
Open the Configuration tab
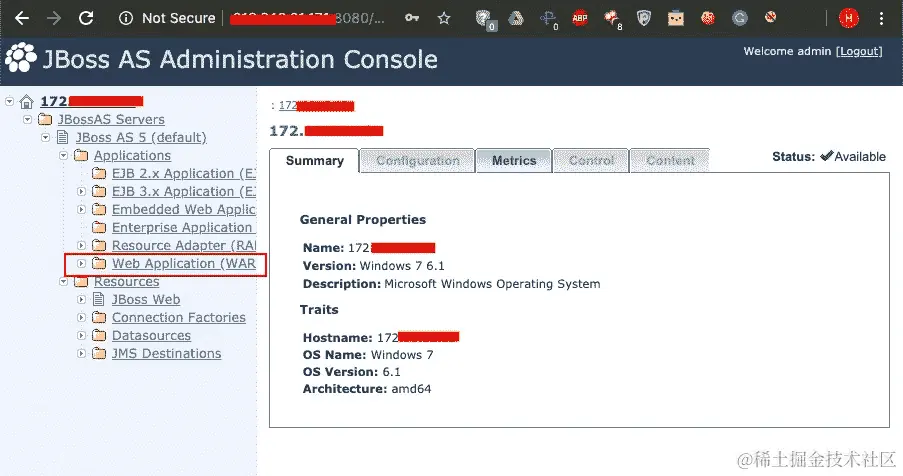(x=418, y=161)
